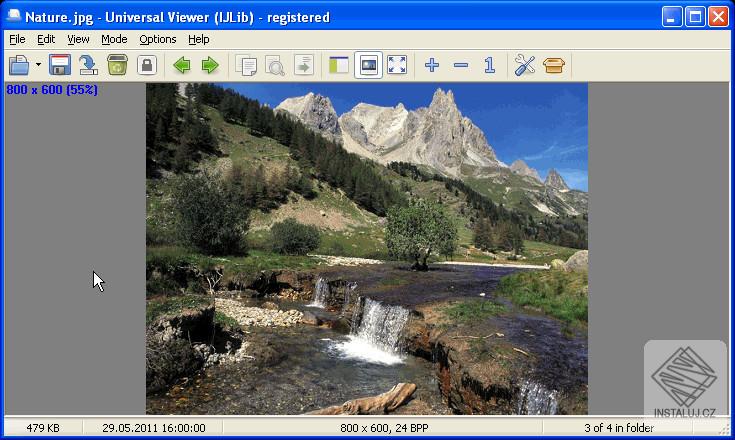The height and width of the screenshot is (440, 735).
Task: Maximize the Universal Viewer window
Action: [695, 17]
